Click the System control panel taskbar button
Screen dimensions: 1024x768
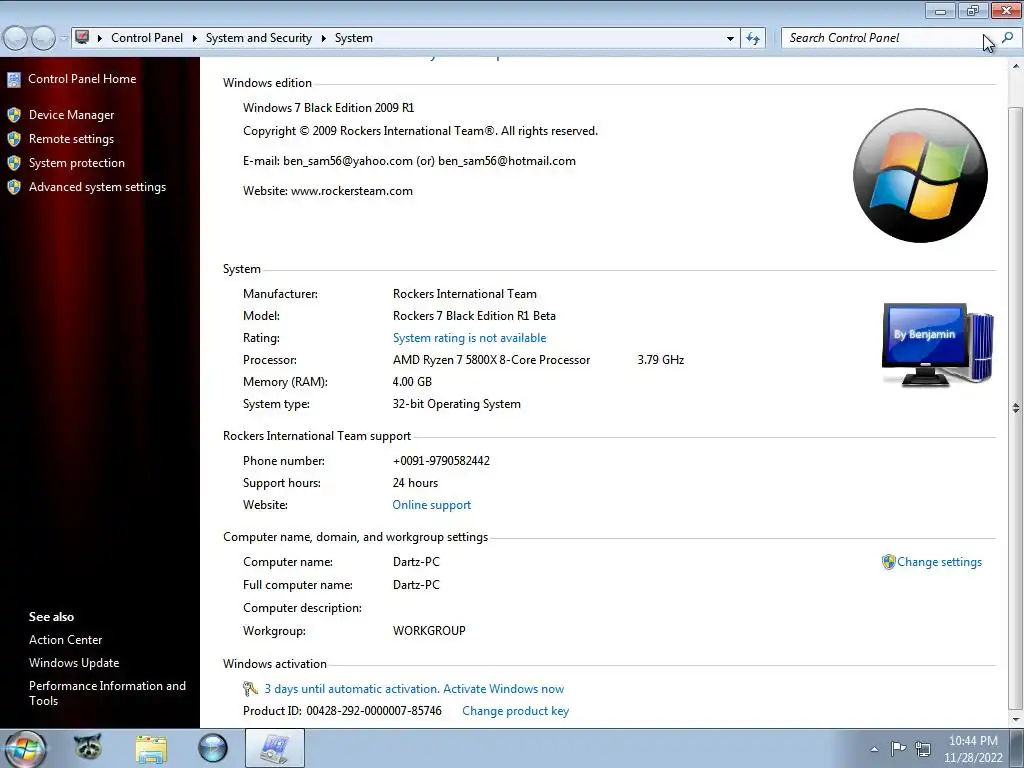(275, 748)
